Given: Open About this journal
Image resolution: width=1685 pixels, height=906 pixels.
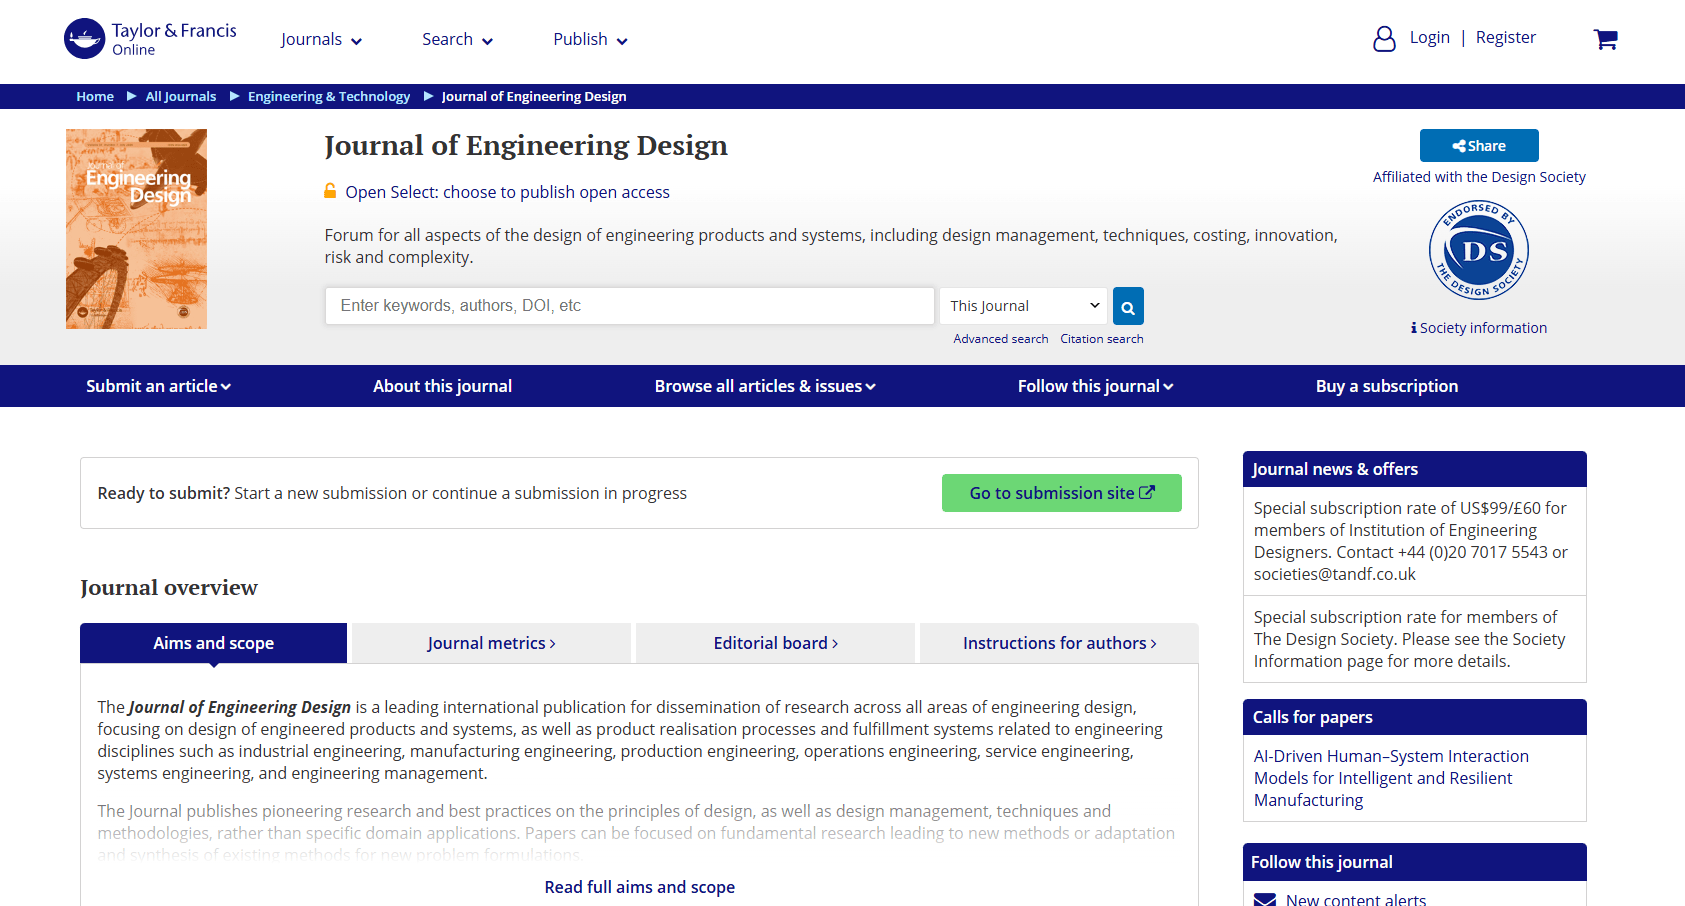Looking at the screenshot, I should pos(442,386).
